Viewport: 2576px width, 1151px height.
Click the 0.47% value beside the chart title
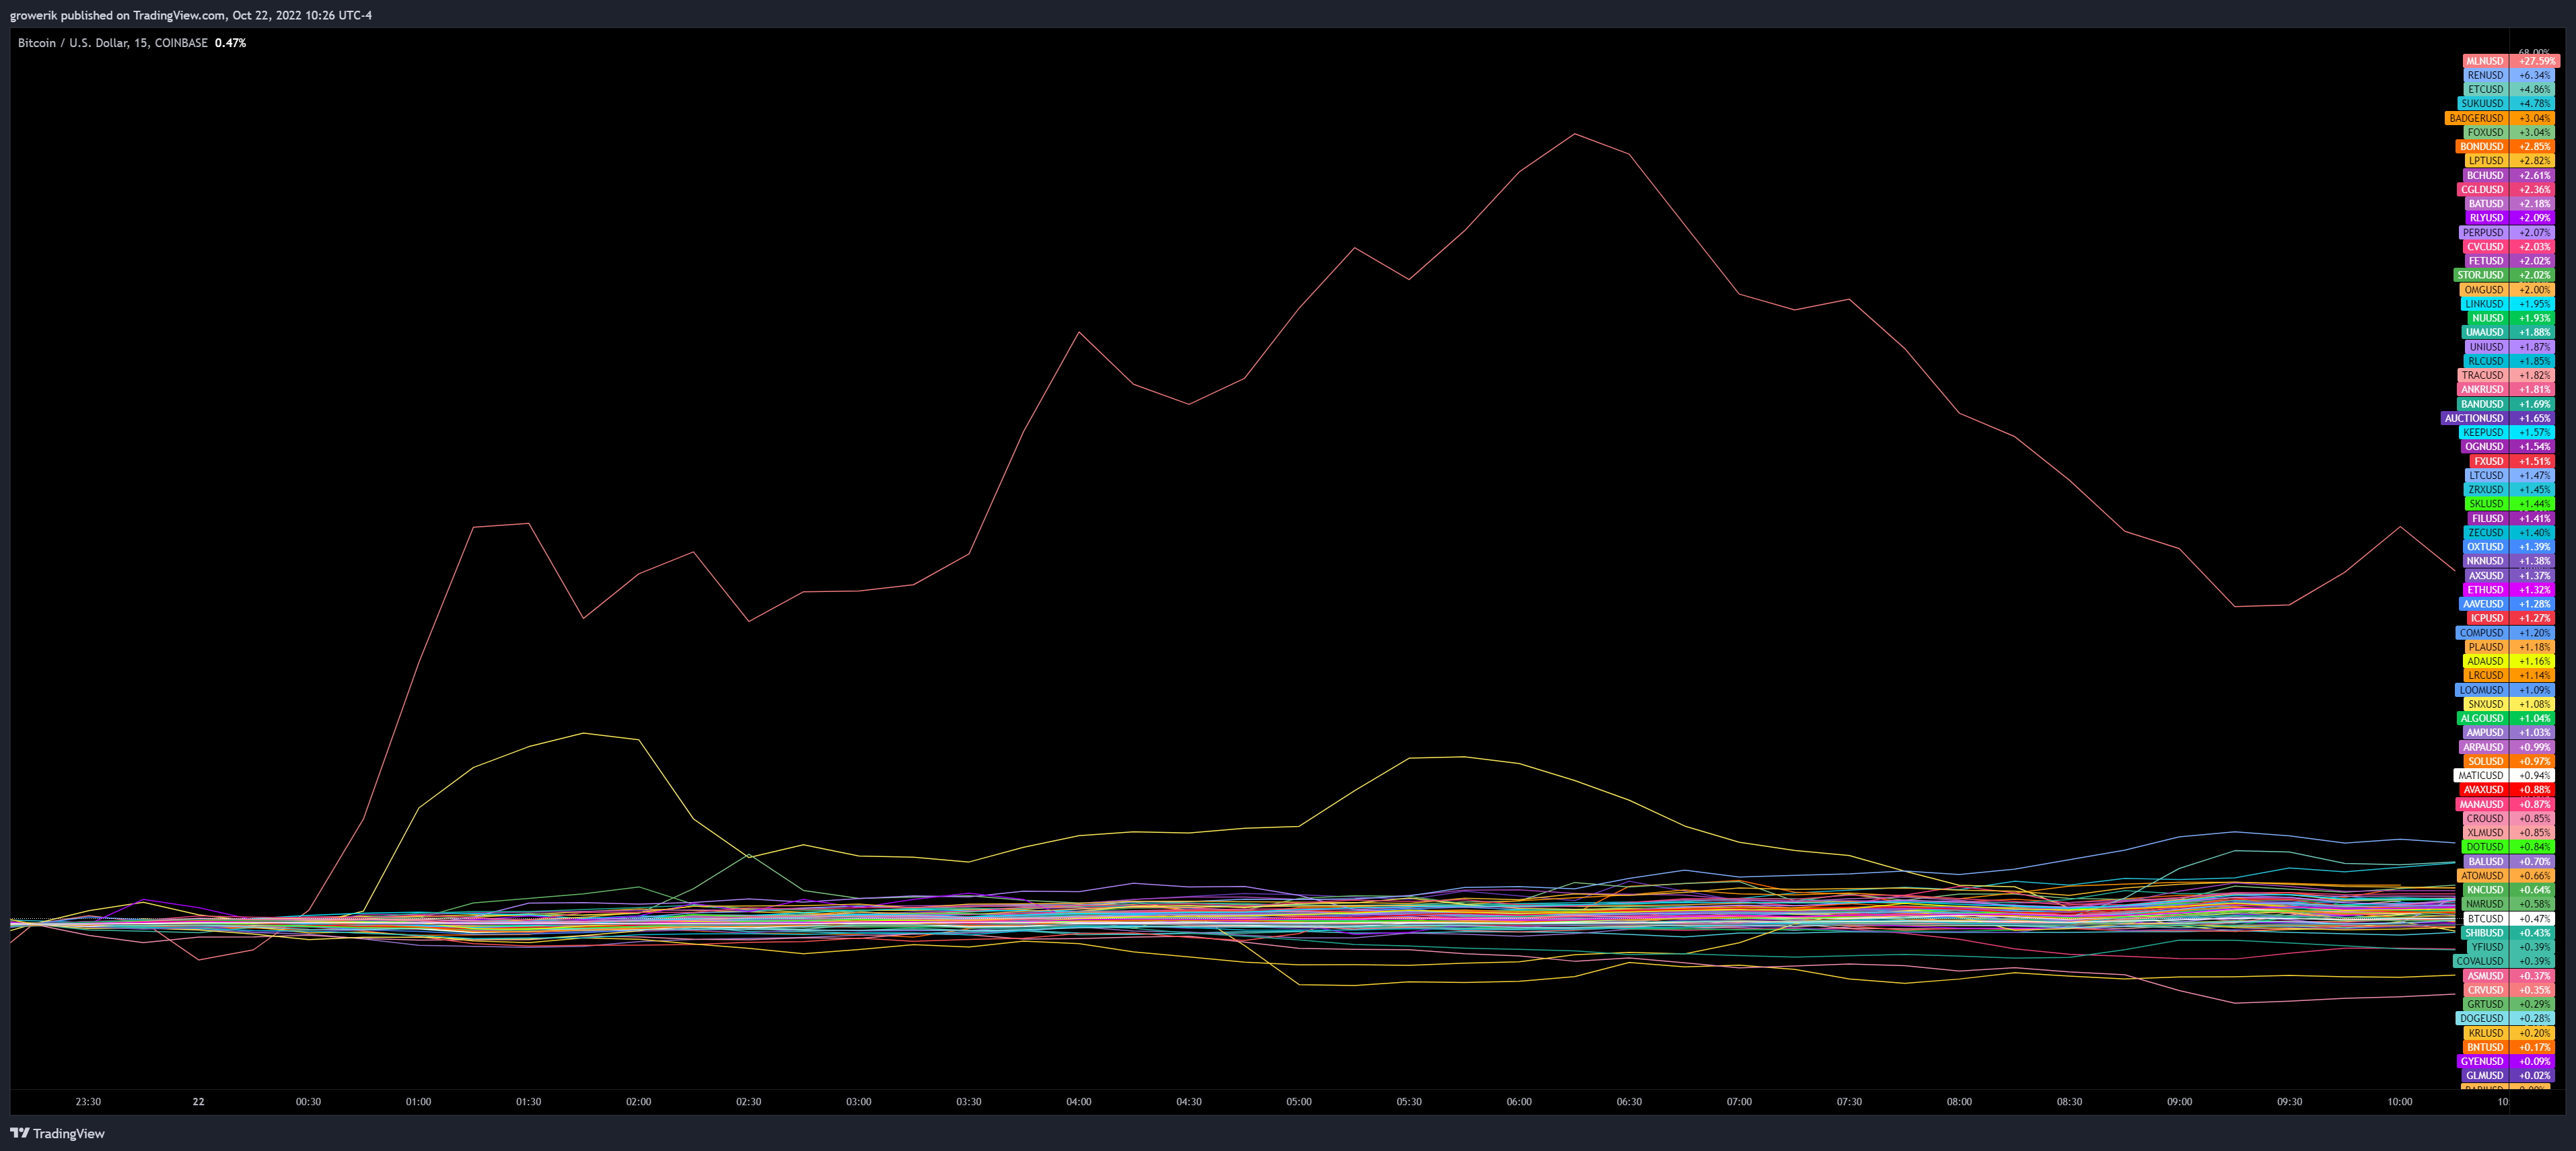[x=230, y=43]
